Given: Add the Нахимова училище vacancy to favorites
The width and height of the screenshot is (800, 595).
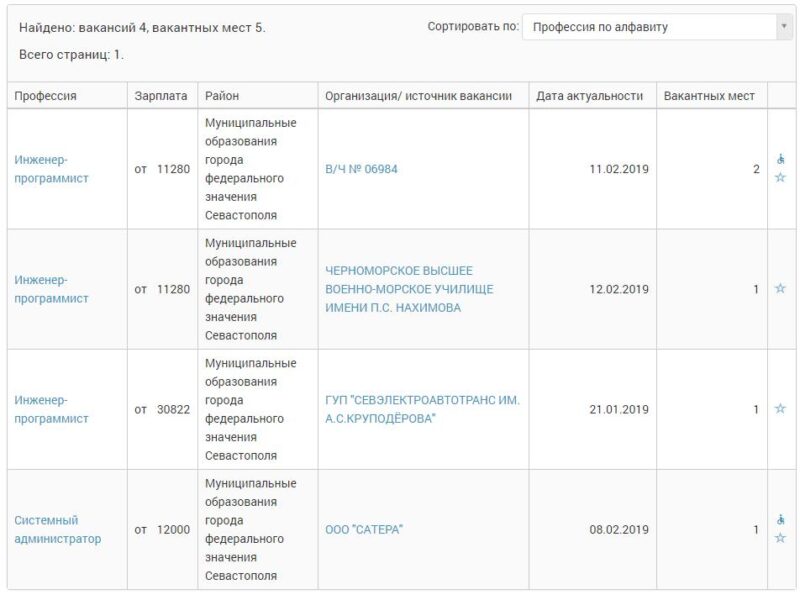Looking at the screenshot, I should pyautogui.click(x=780, y=289).
